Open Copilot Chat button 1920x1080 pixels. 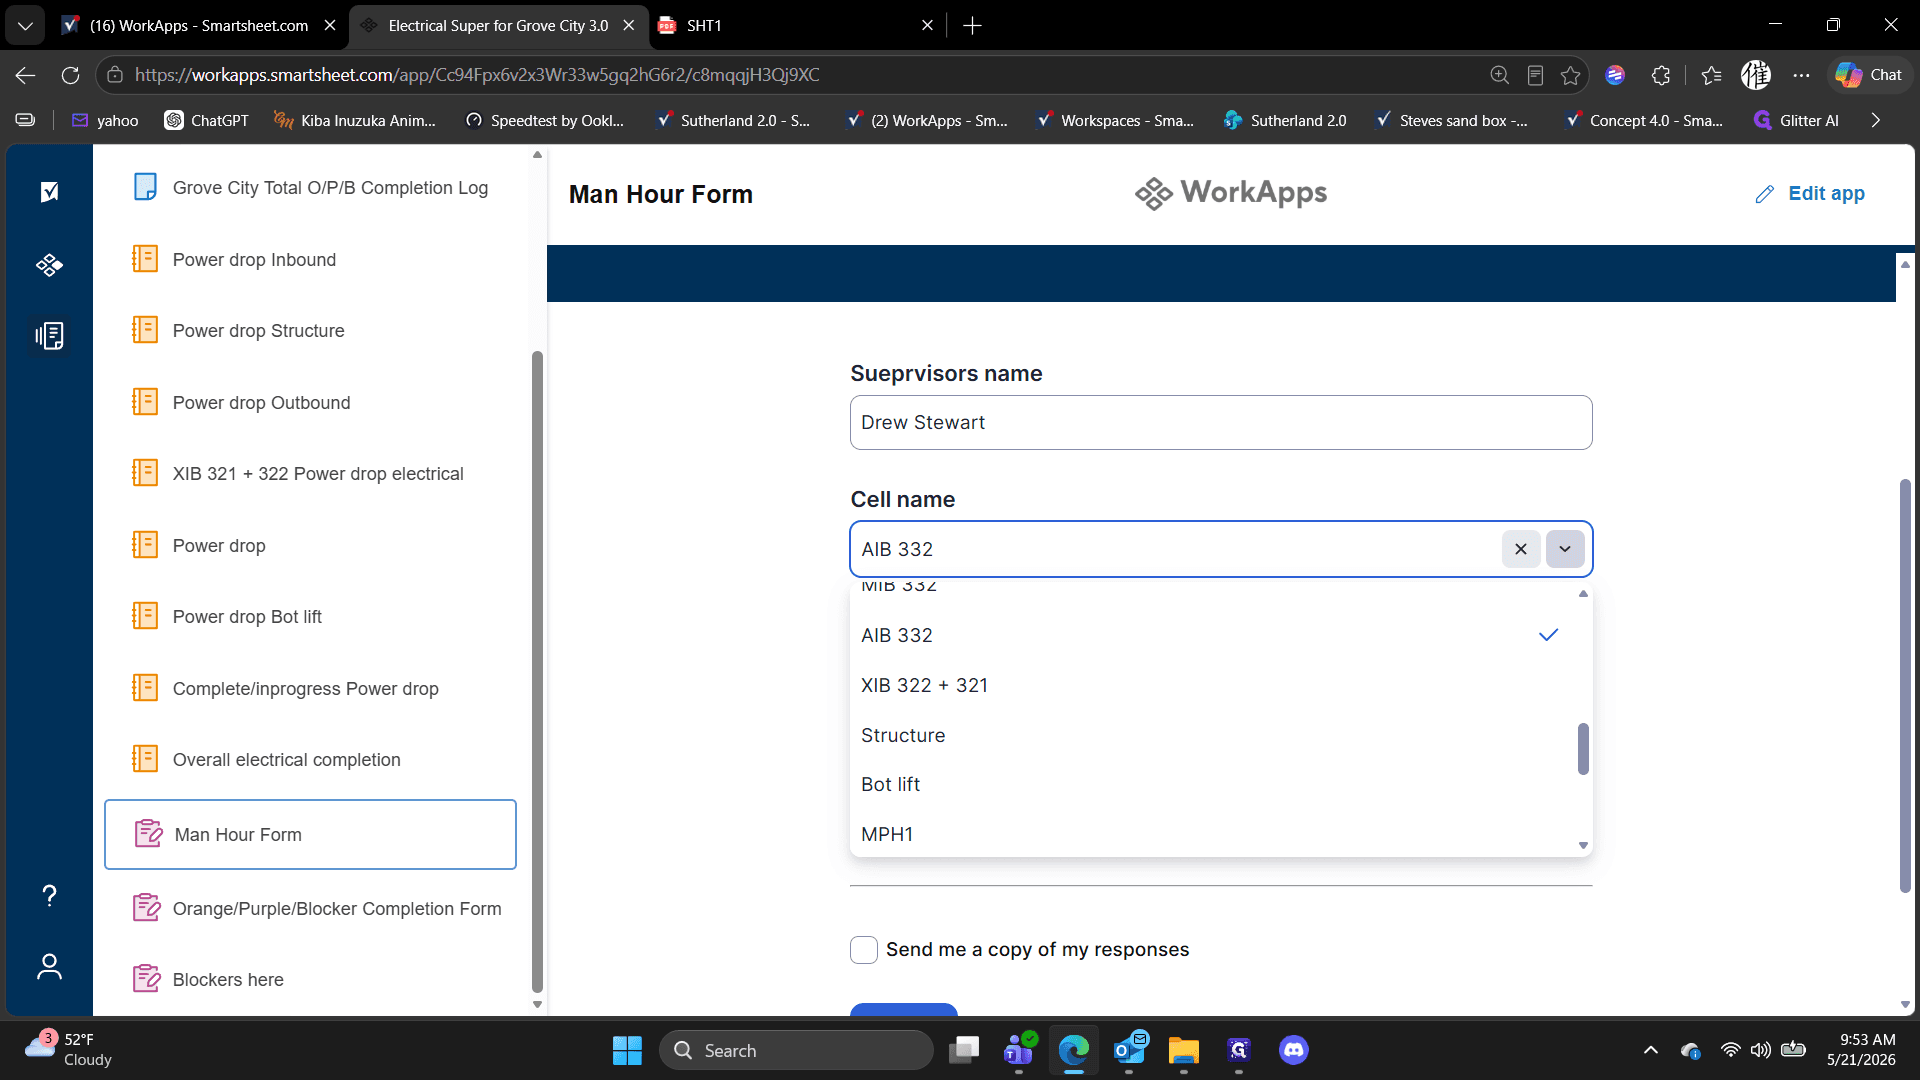[1869, 75]
